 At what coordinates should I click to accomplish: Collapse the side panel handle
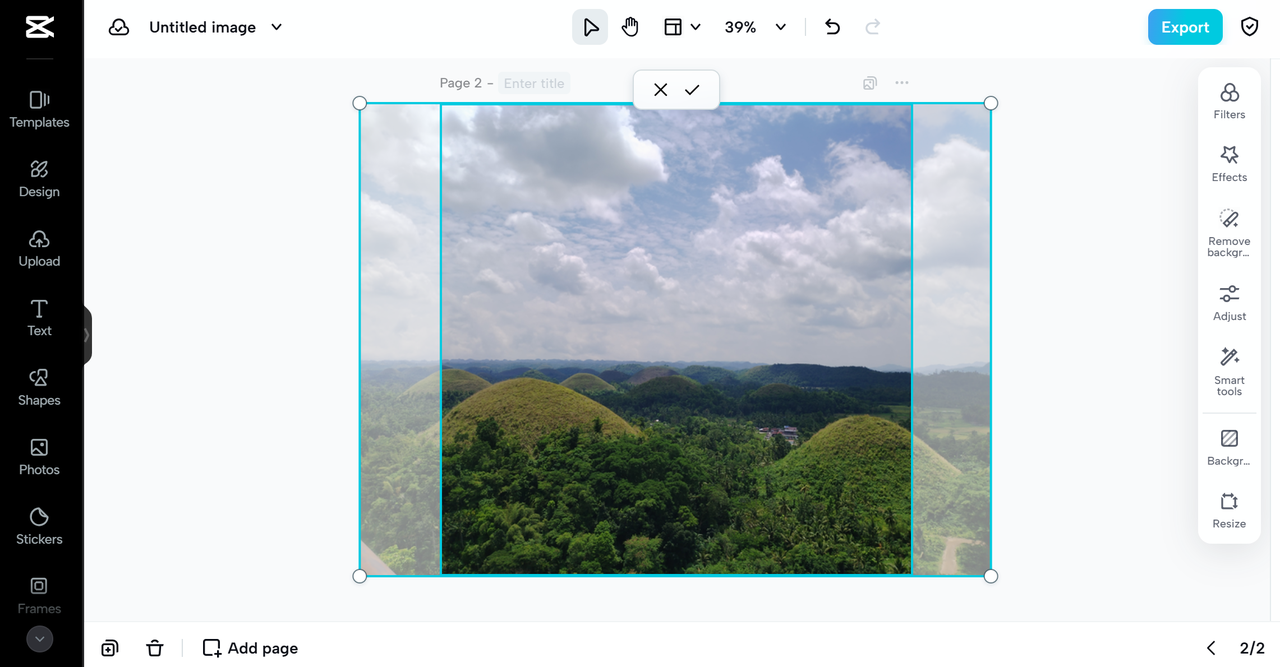[87, 335]
